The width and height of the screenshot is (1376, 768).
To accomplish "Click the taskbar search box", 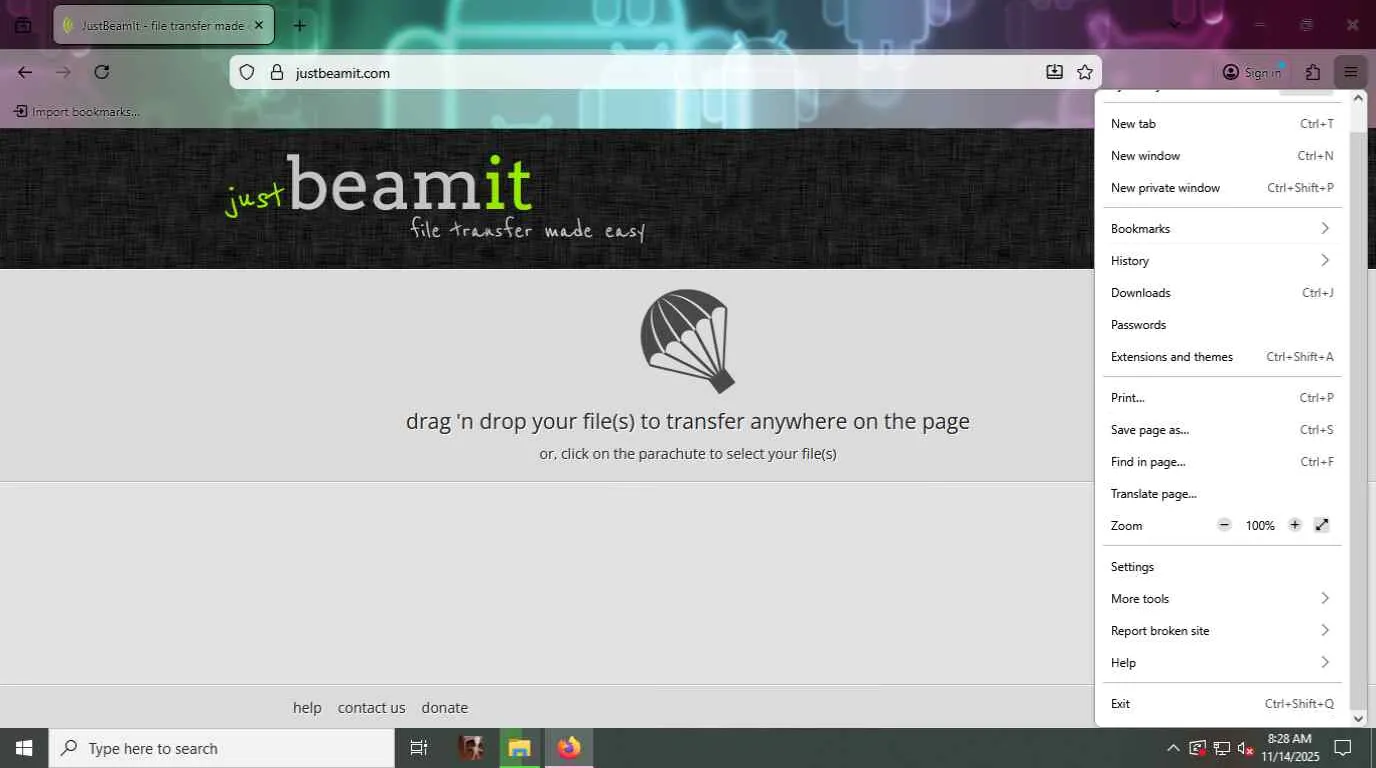I will tap(222, 748).
